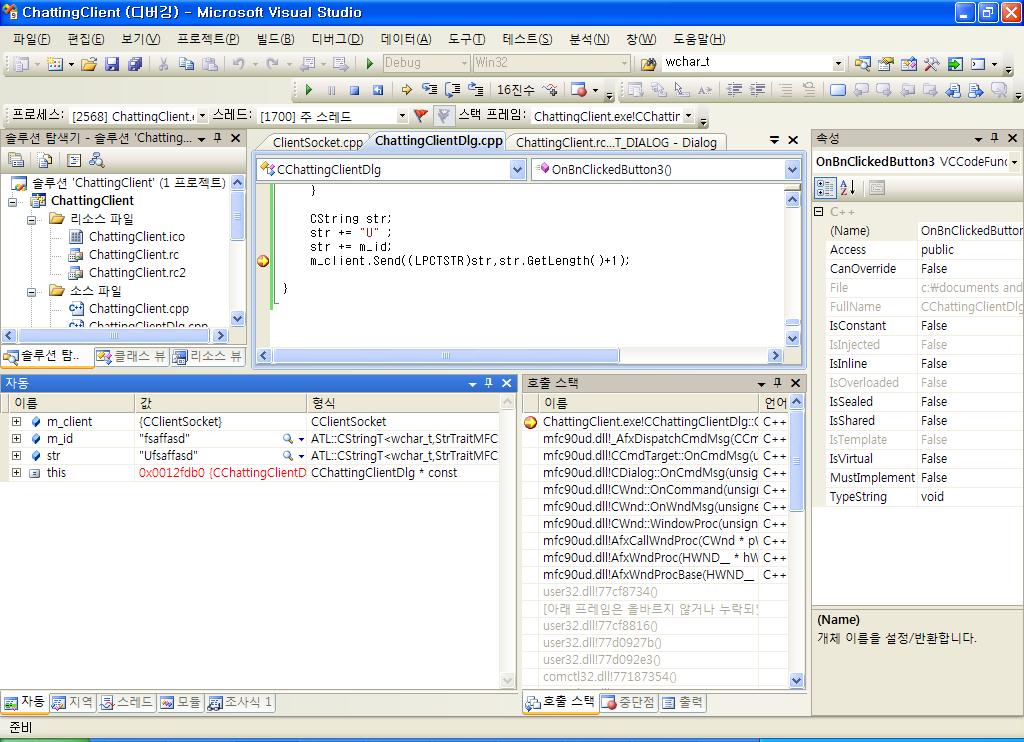
Task: Click the code editor horizontal scrollbar
Action: [x=520, y=355]
